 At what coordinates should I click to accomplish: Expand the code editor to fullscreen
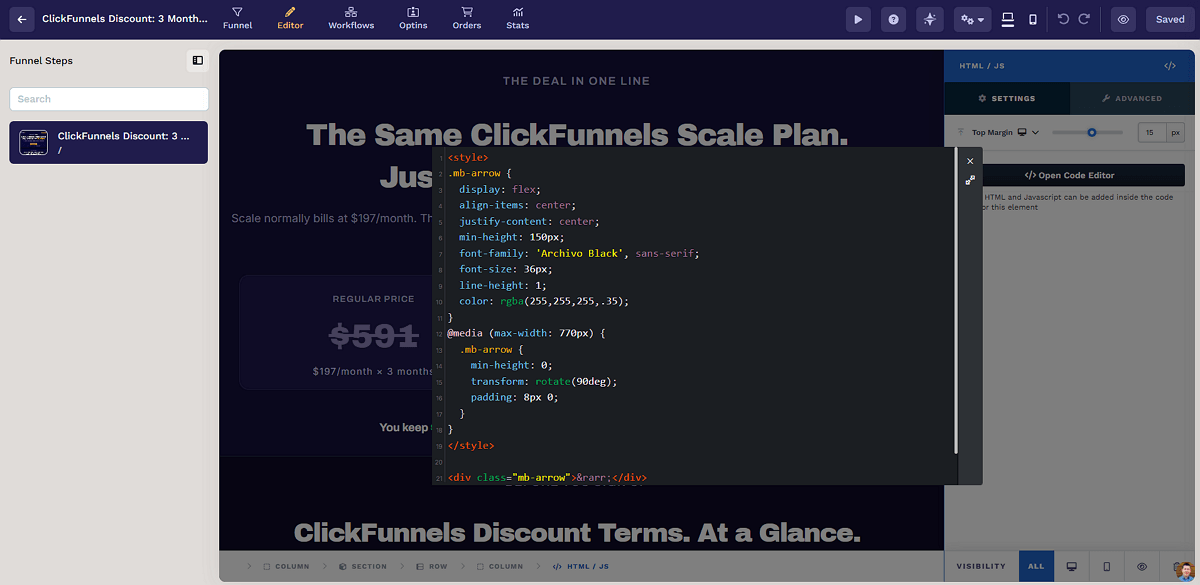tap(970, 181)
